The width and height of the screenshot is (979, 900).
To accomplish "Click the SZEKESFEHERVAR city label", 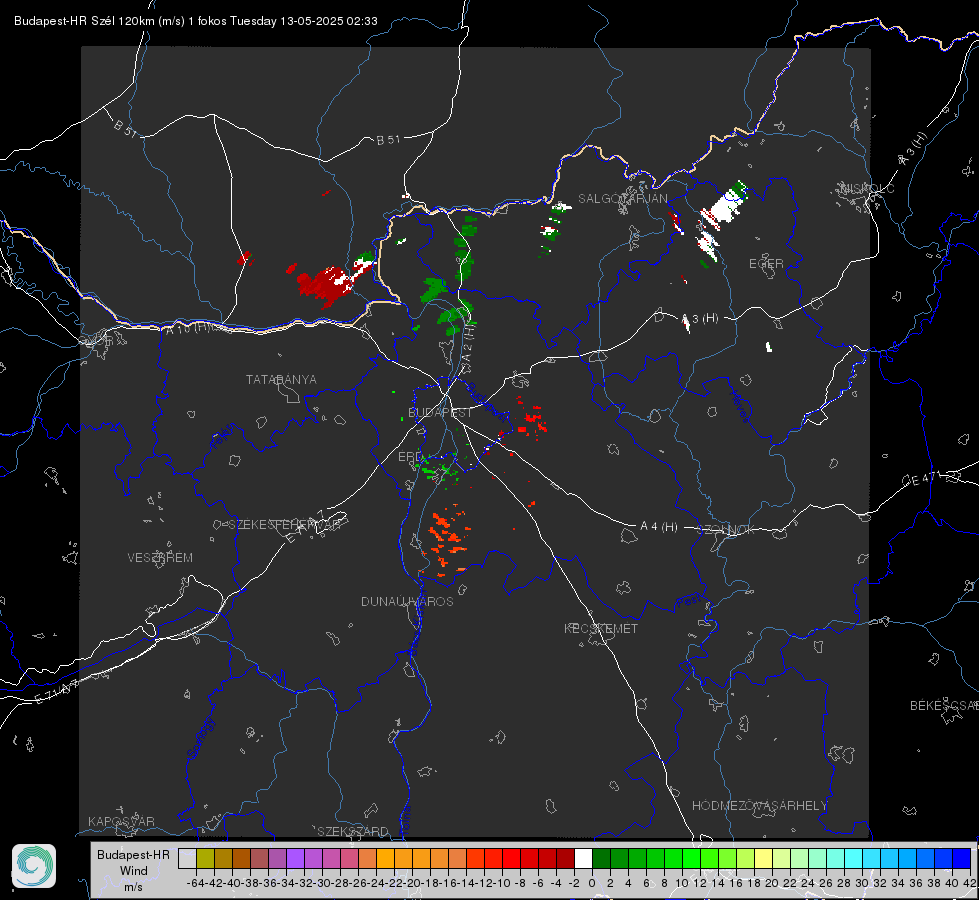I will click(x=285, y=524).
